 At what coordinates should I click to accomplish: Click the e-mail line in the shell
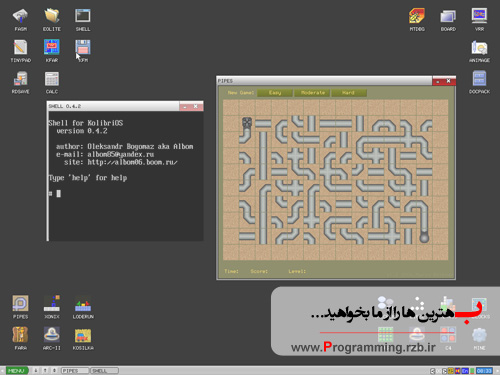pos(105,154)
